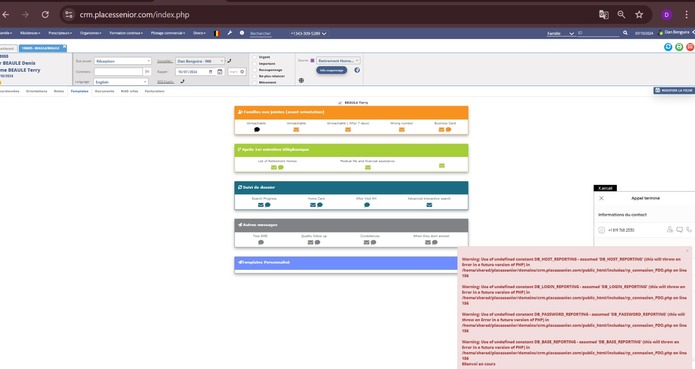Image resolution: width=695 pixels, height=369 pixels.
Task: Tick the Mécontent checkbox
Action: 254,82
